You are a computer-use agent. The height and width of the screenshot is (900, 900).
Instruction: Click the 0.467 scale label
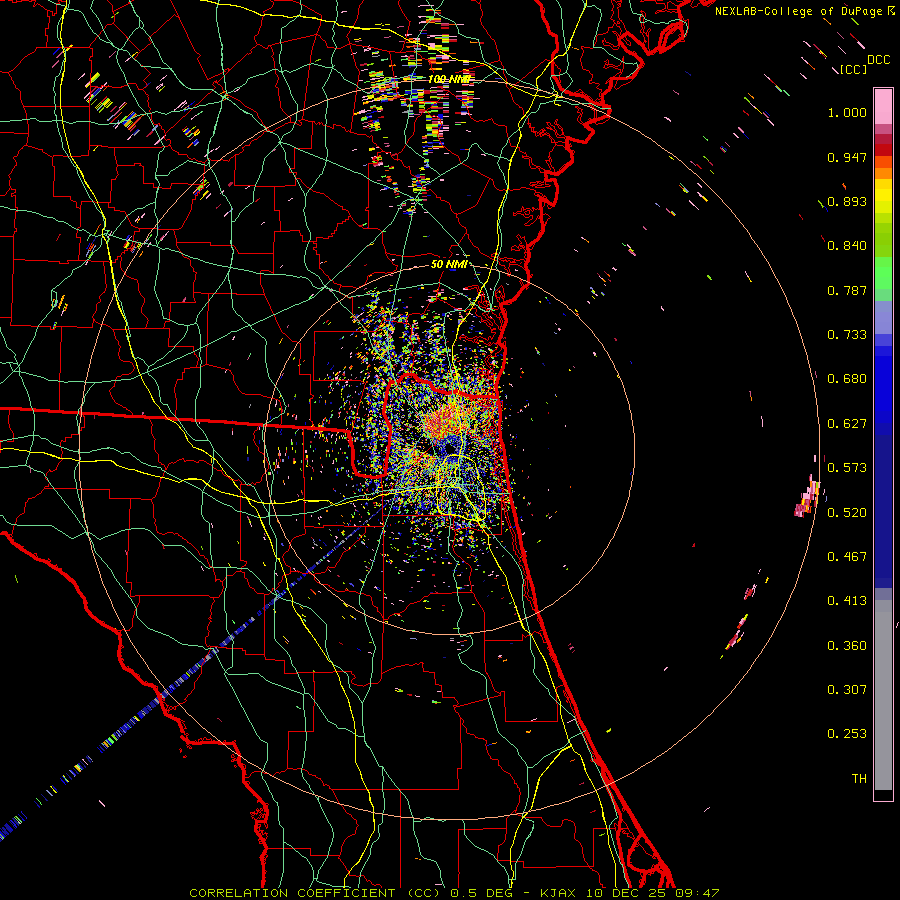(x=847, y=557)
